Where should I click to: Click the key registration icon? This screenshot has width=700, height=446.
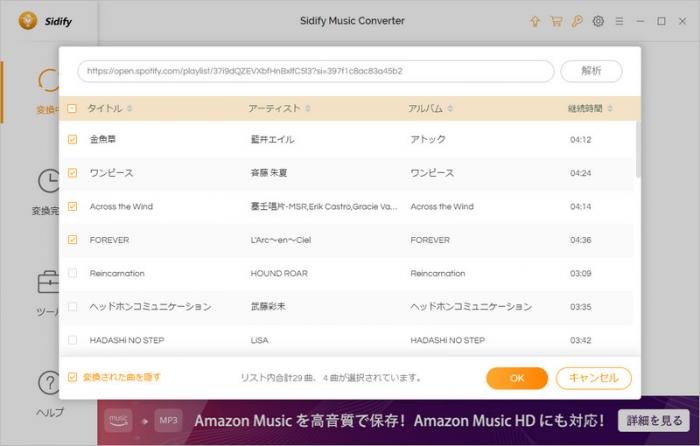pyautogui.click(x=577, y=21)
